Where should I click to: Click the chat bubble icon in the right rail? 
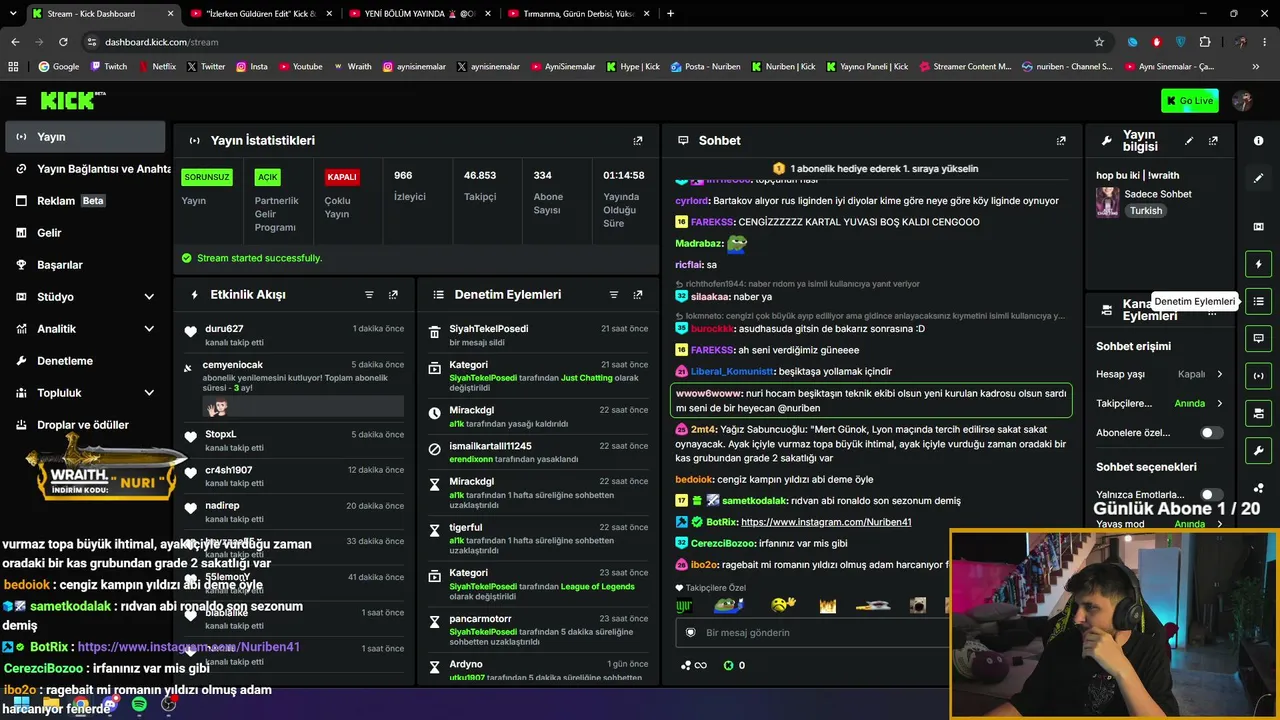click(1258, 338)
